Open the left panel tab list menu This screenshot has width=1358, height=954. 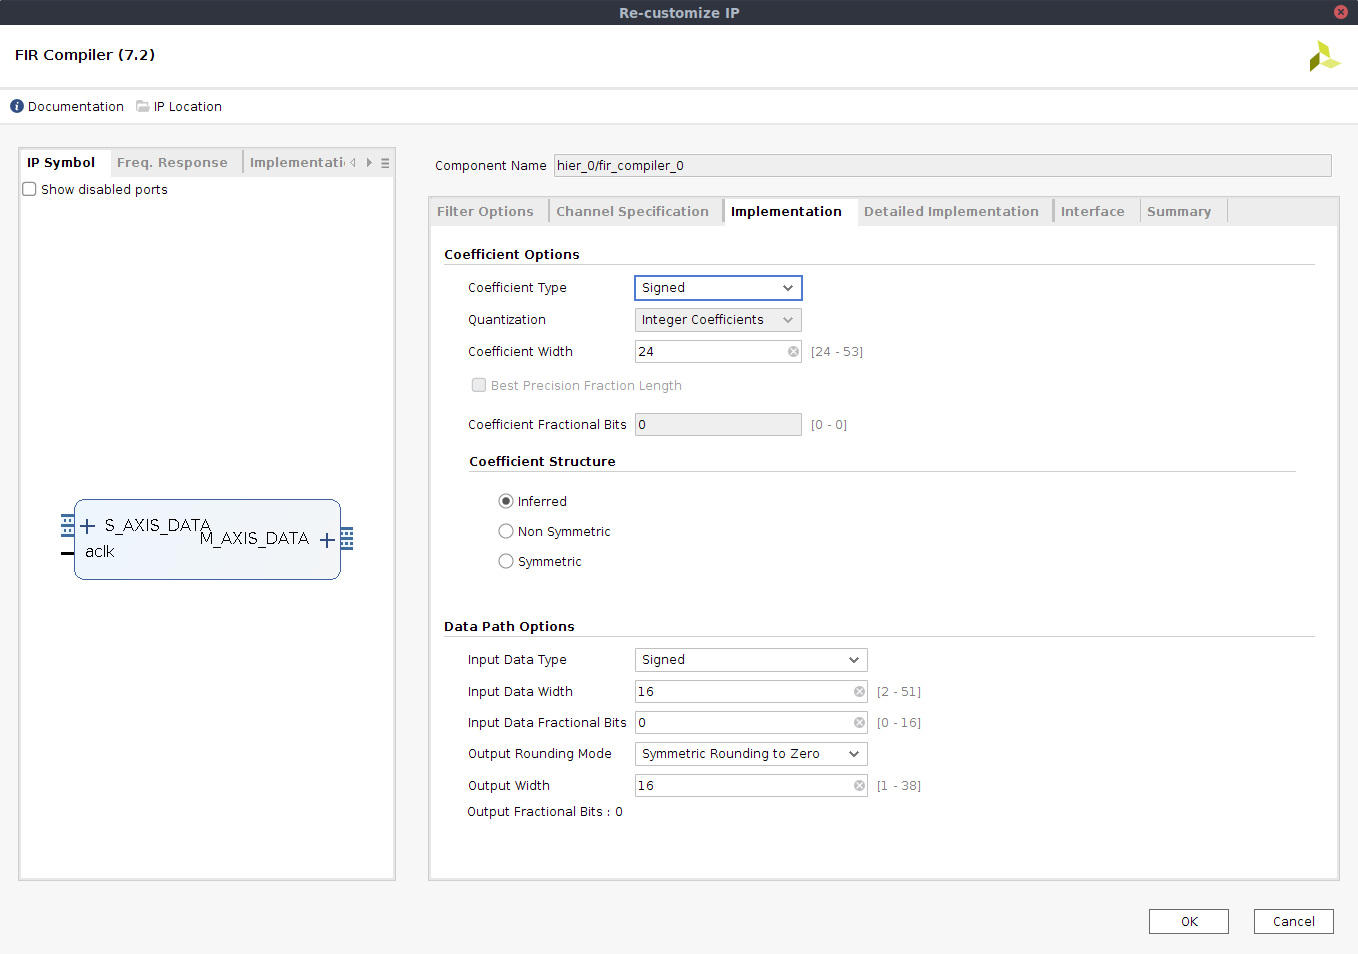coord(385,163)
